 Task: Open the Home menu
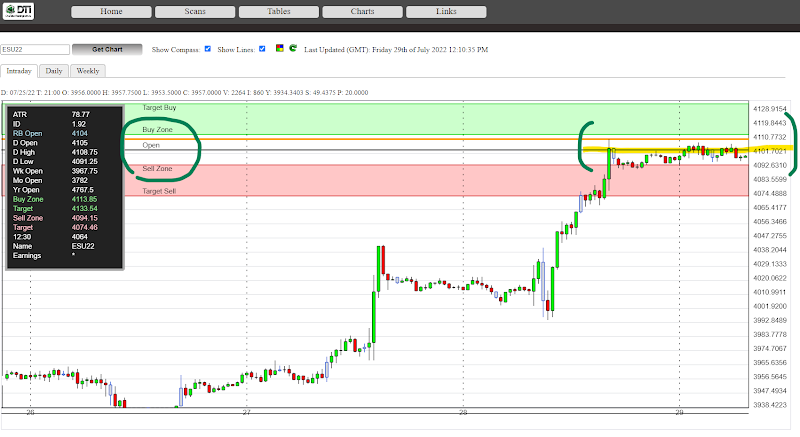pos(111,12)
